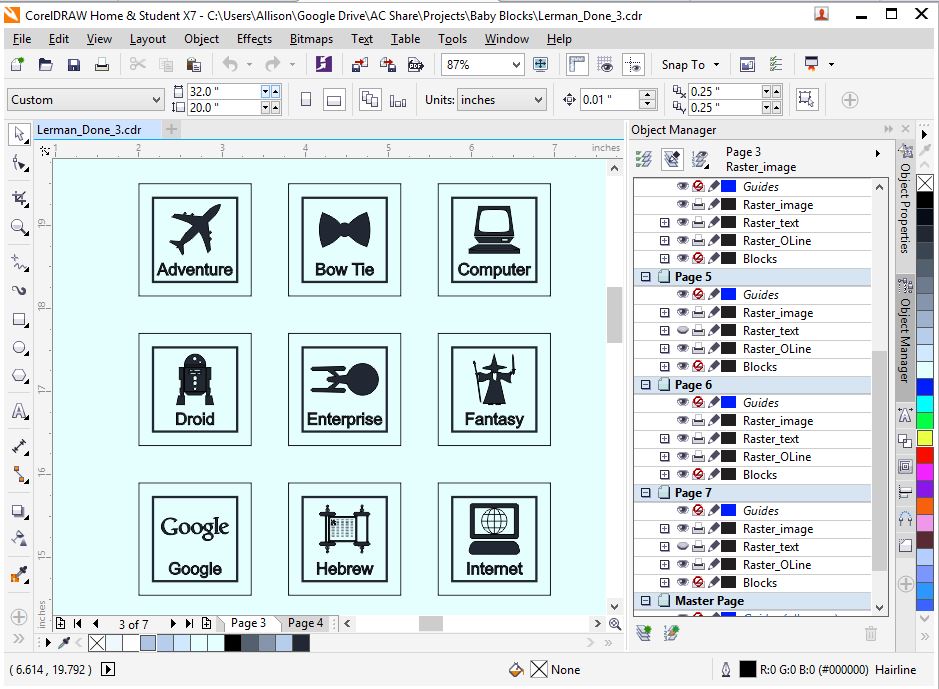Toggle Edit Across Layers button
The height and width of the screenshot is (689, 939).
[x=672, y=159]
